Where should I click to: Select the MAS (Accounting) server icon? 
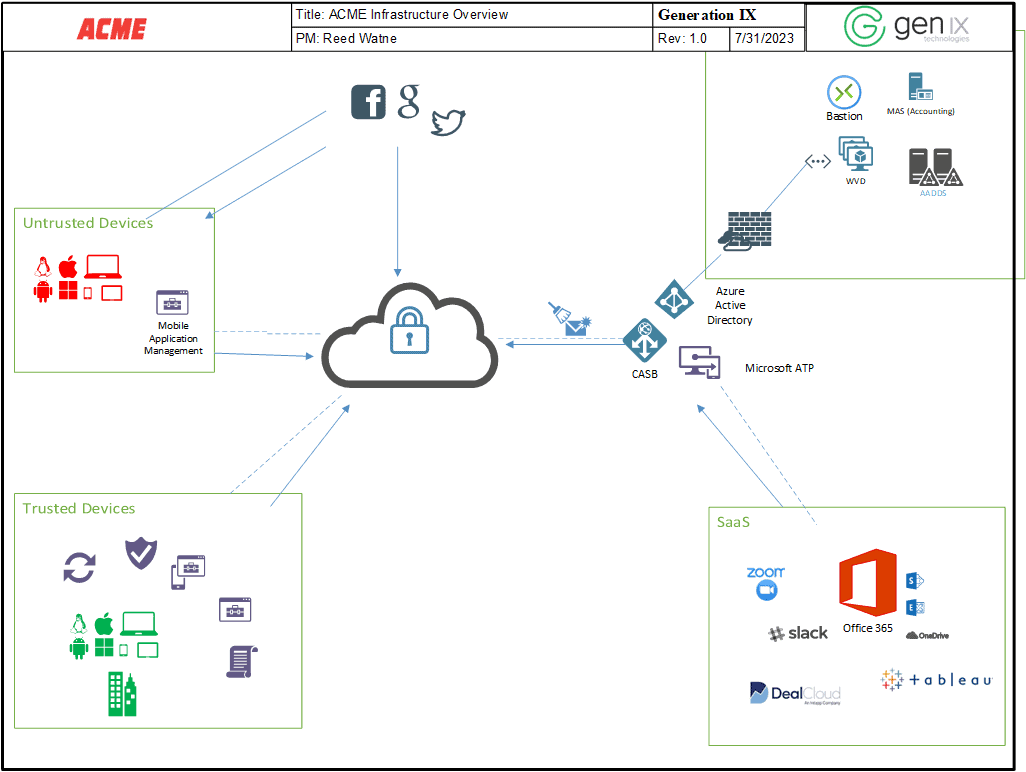point(920,86)
